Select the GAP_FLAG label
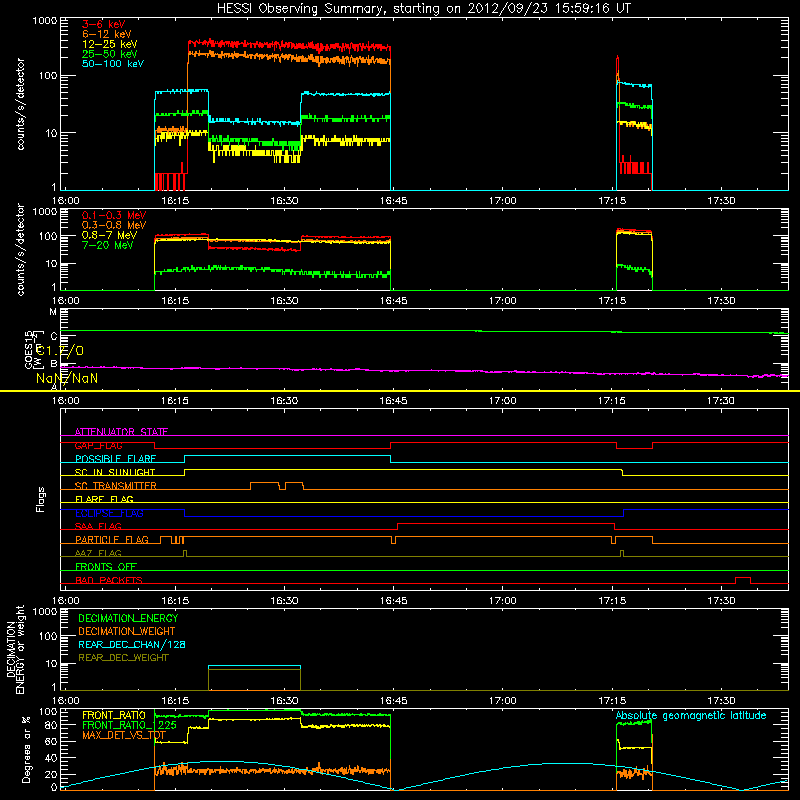 [98, 445]
